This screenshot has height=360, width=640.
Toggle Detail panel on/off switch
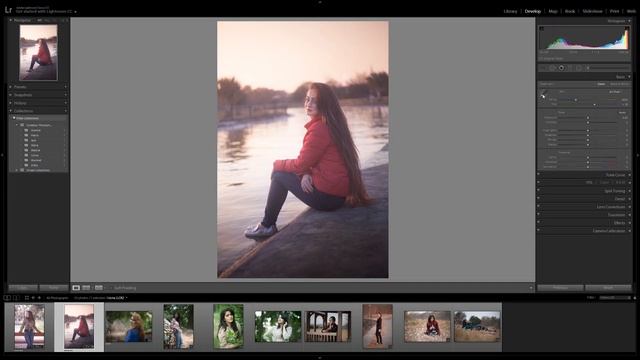coord(538,198)
